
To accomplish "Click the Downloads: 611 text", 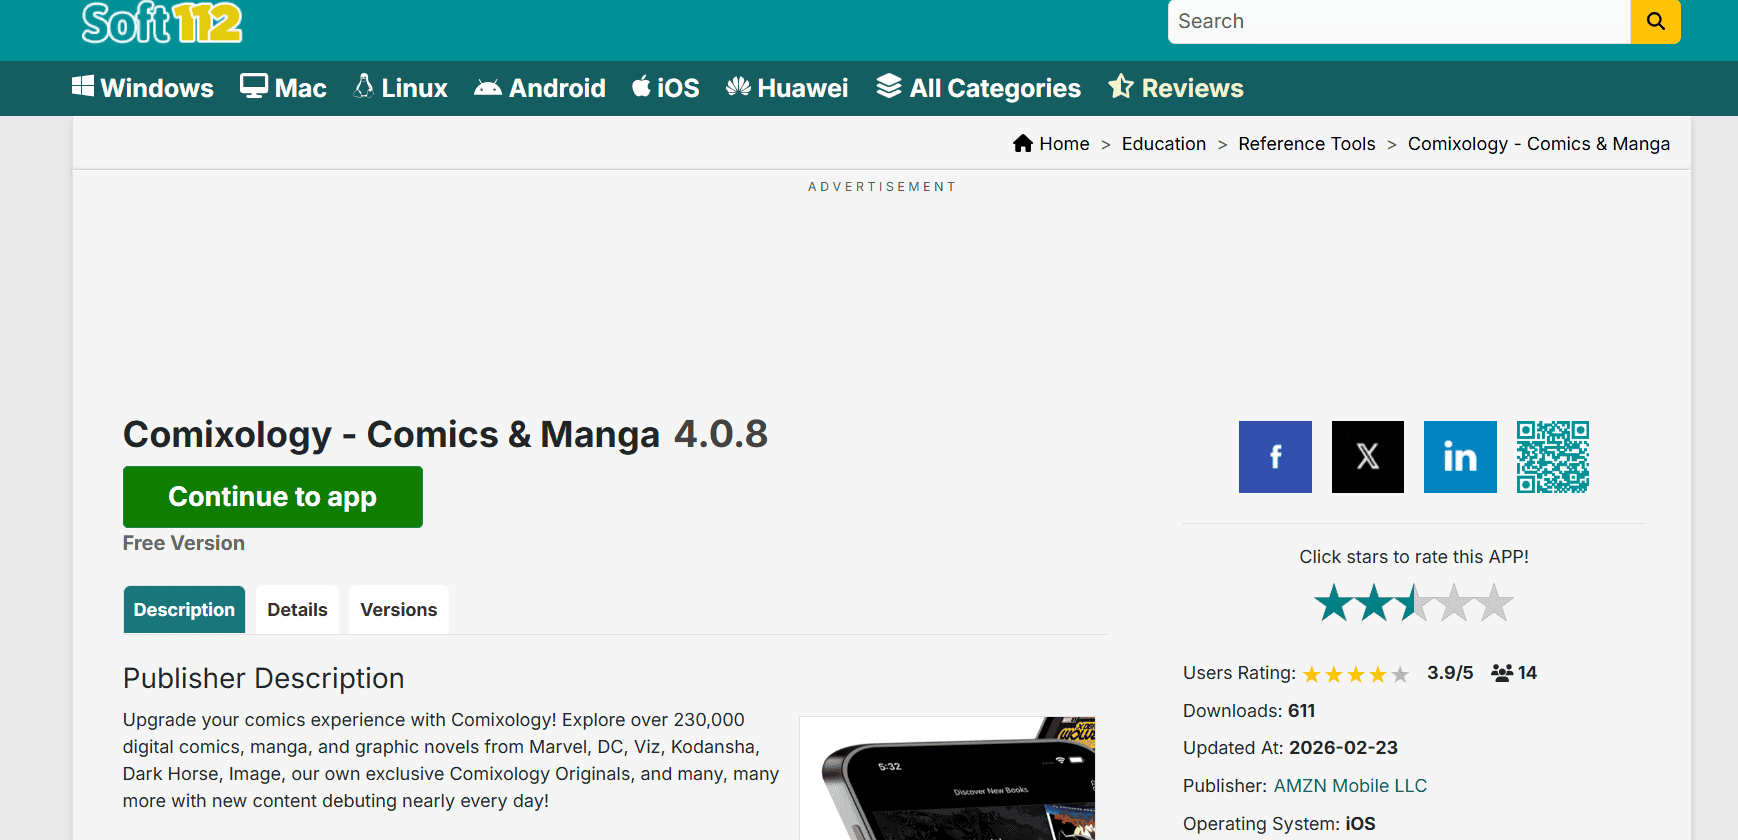I will pyautogui.click(x=1249, y=711).
